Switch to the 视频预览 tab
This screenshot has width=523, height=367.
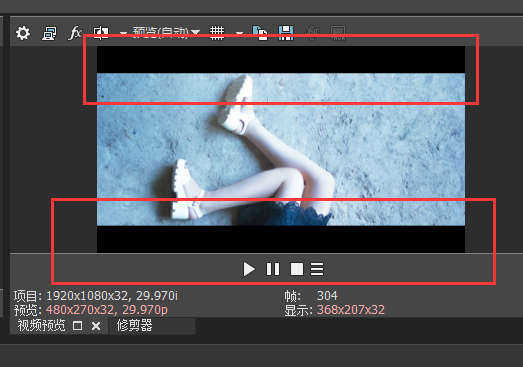pos(41,326)
